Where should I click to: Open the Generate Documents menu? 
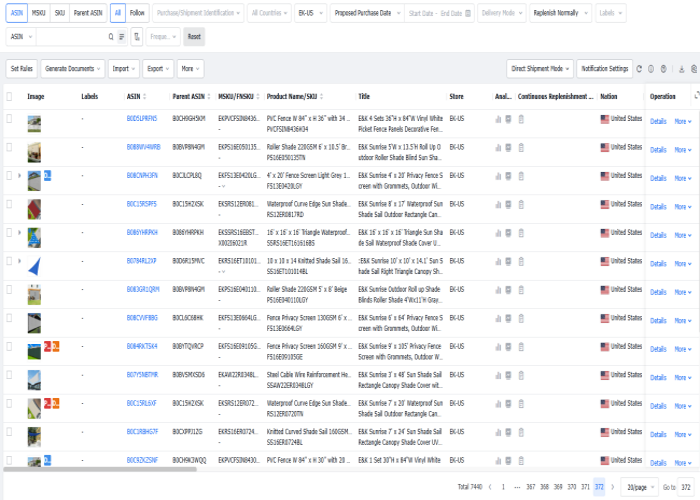tap(73, 69)
